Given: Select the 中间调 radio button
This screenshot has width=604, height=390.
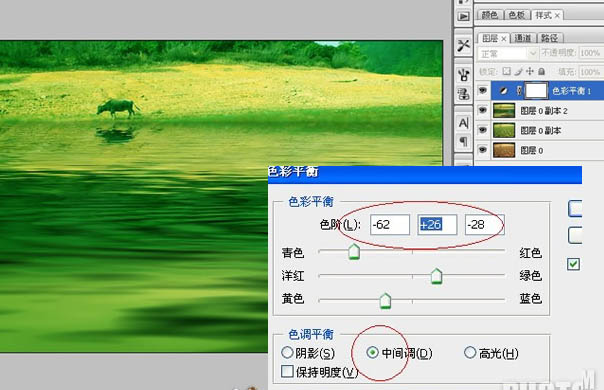Looking at the screenshot, I should pyautogui.click(x=372, y=352).
